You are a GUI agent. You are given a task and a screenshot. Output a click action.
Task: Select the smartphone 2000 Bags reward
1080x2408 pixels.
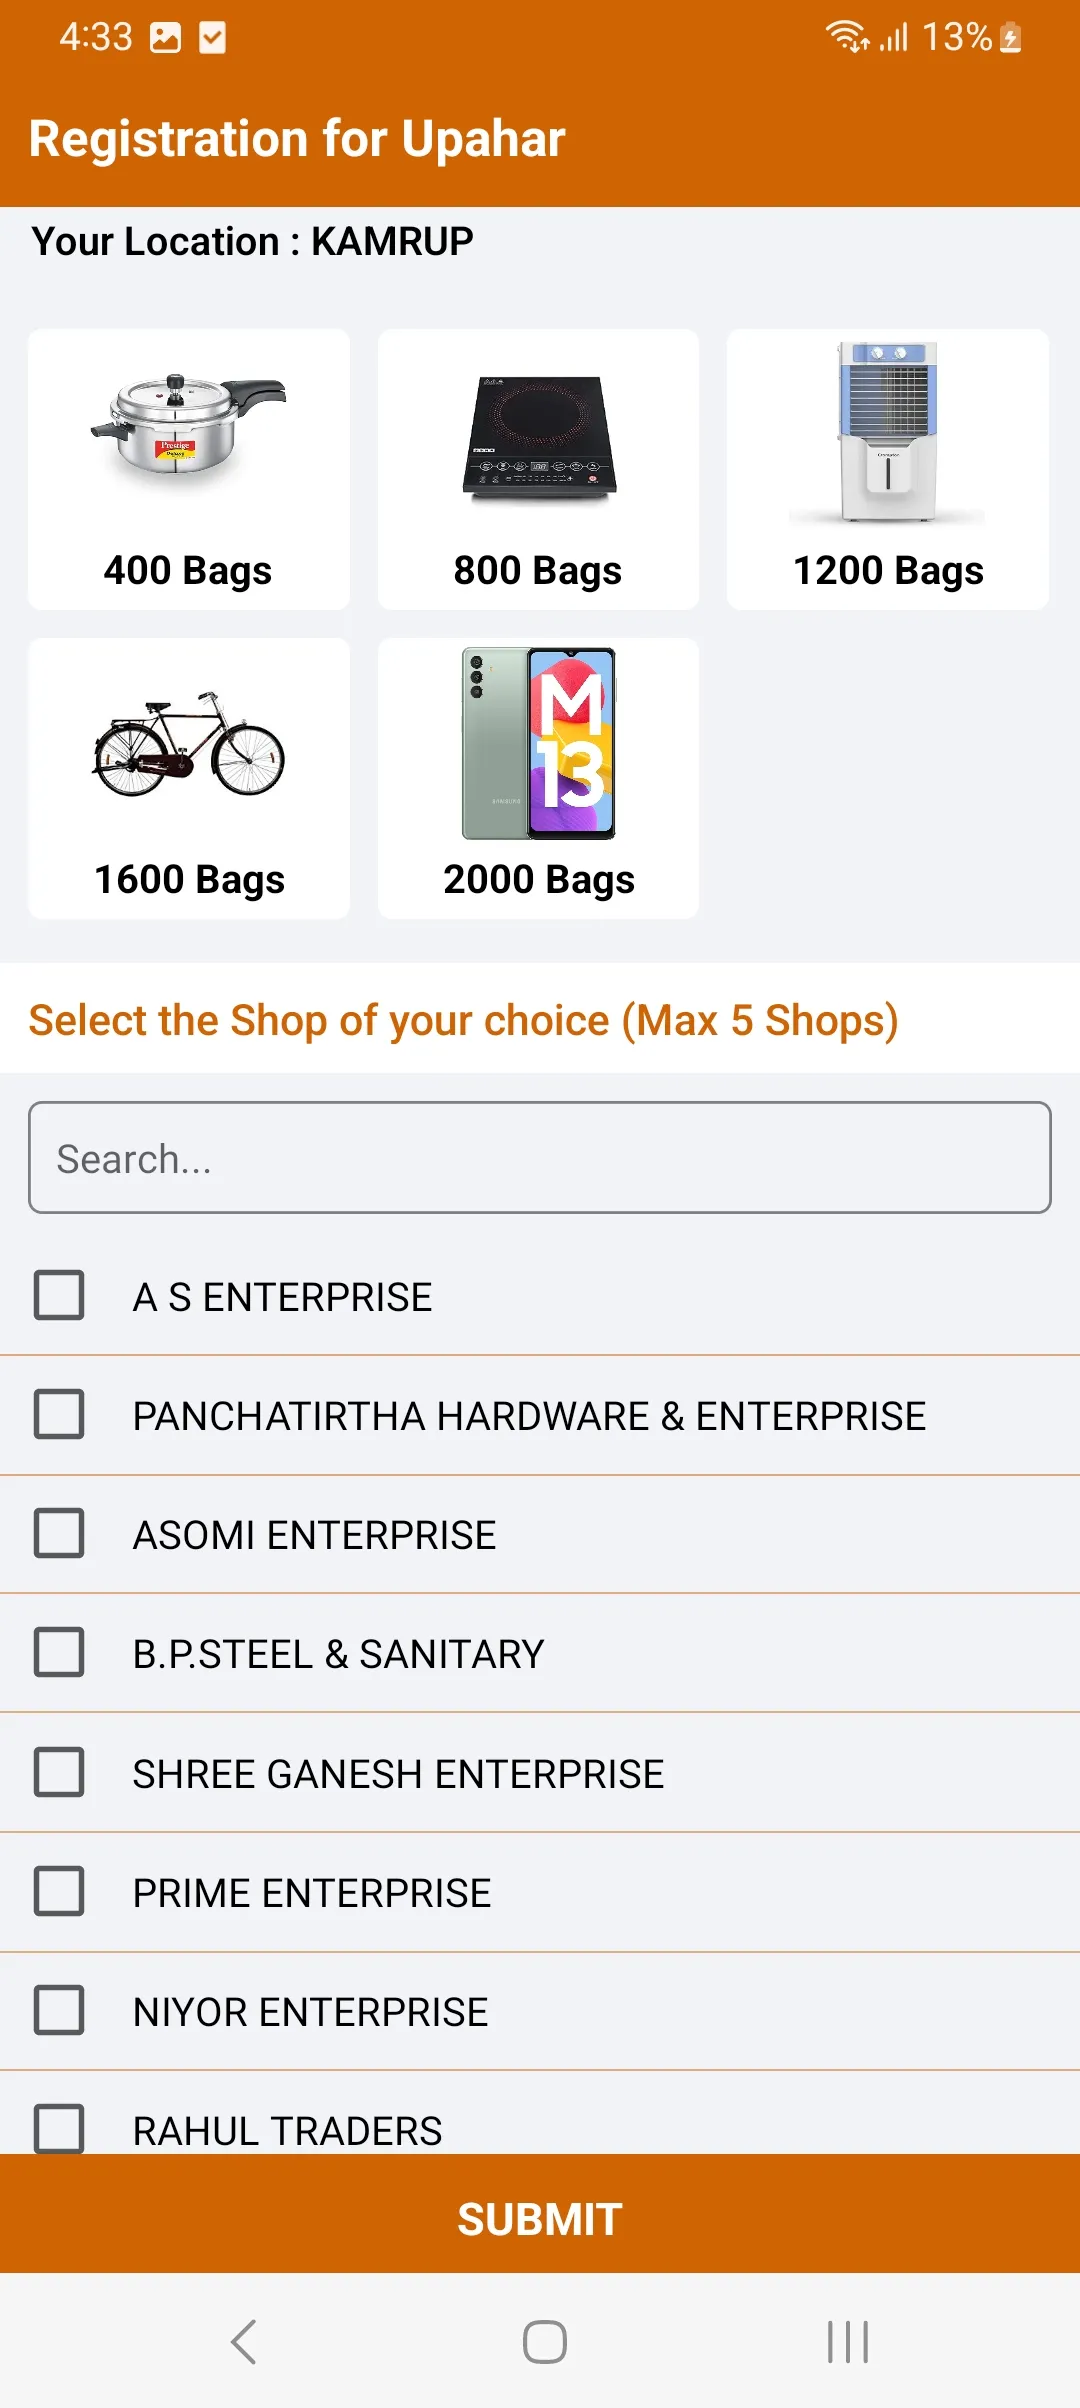(x=538, y=778)
